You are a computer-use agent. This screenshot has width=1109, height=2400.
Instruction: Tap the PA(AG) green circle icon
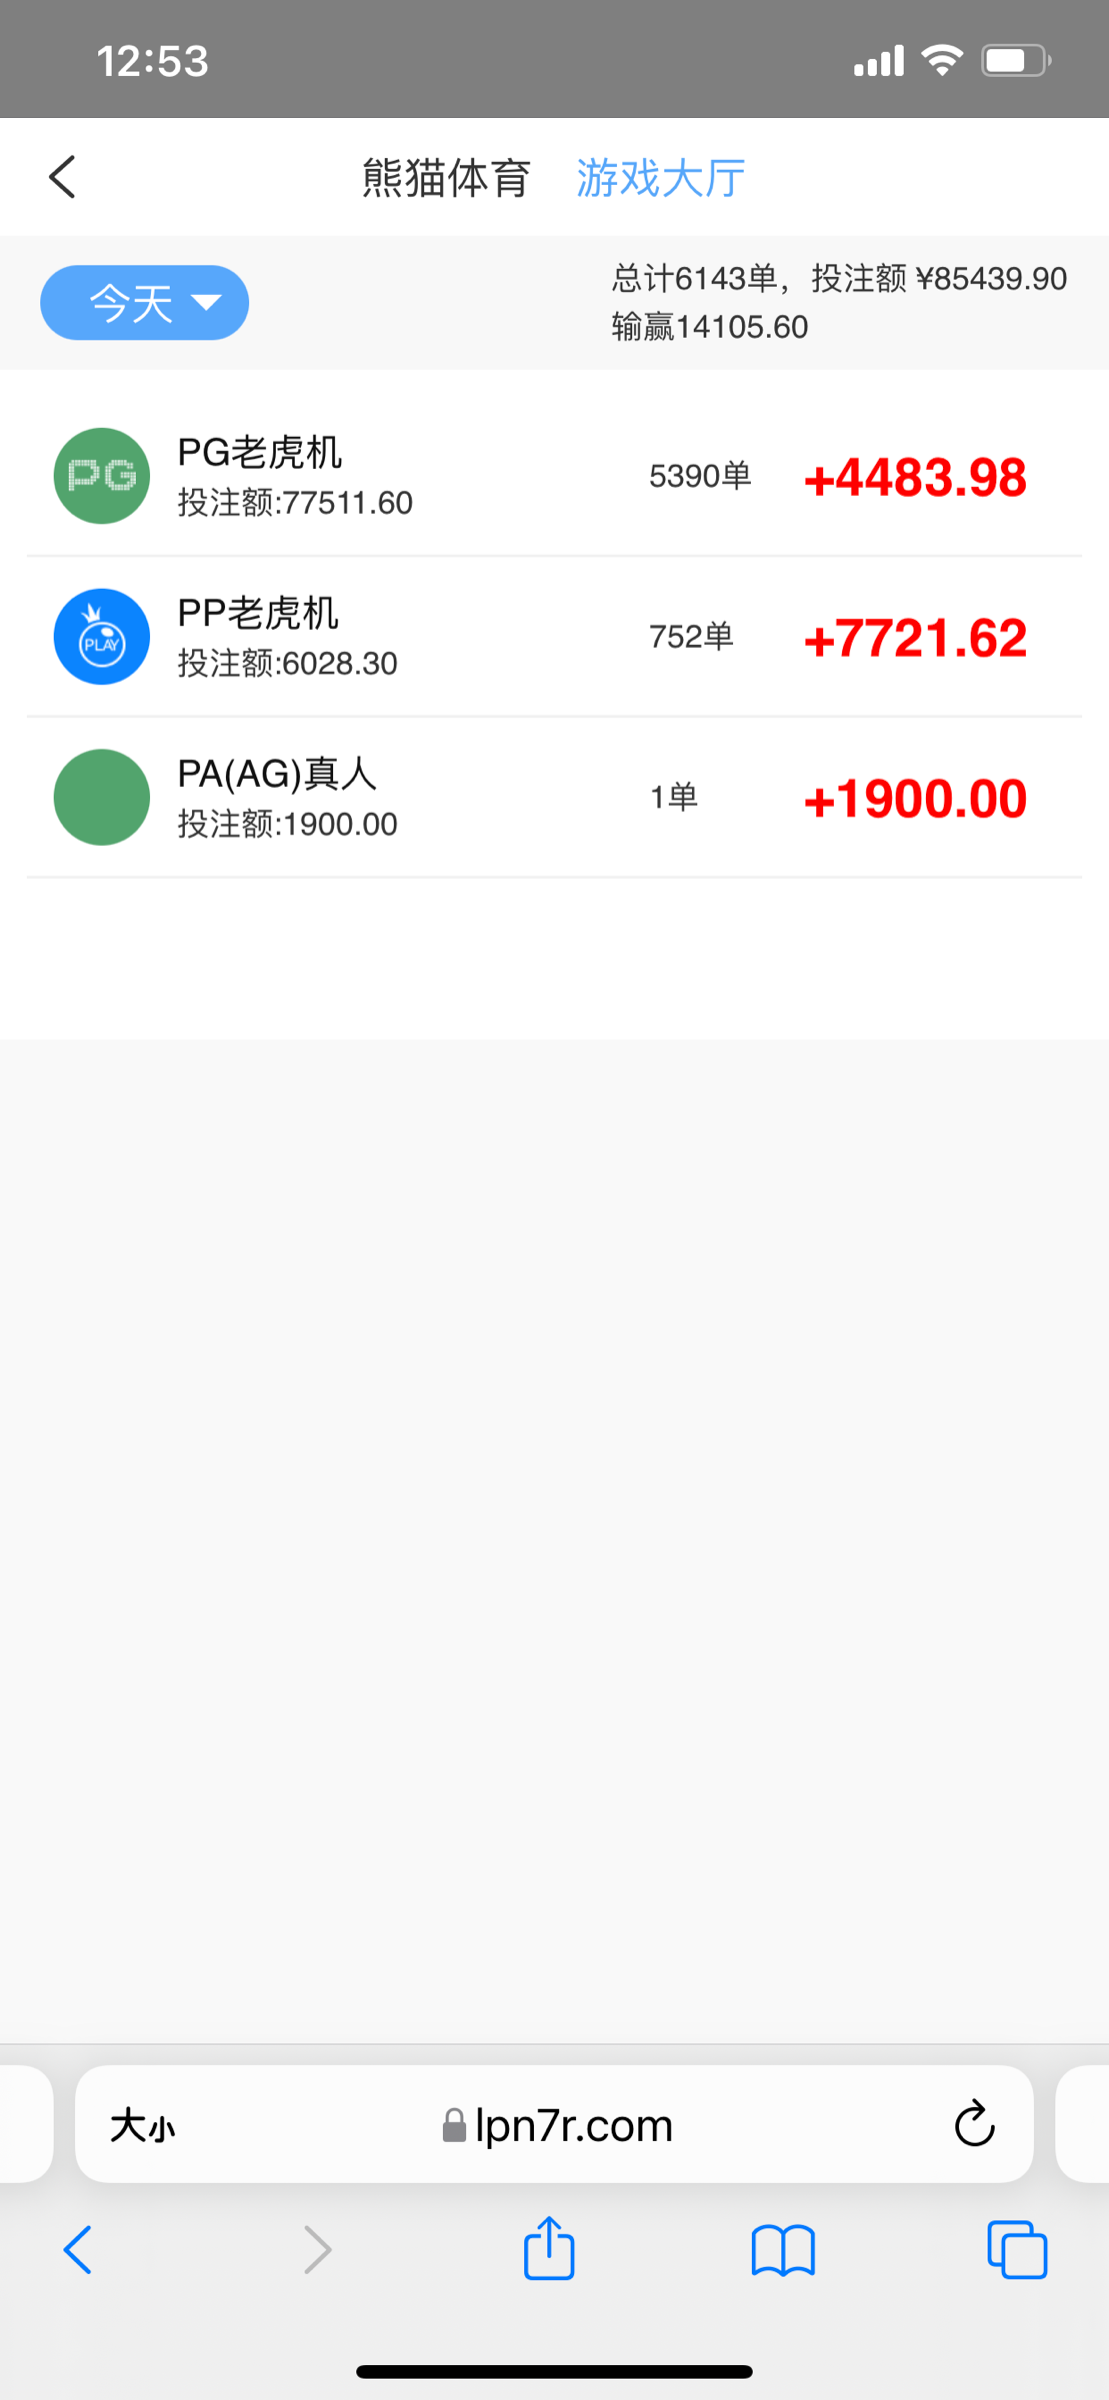pyautogui.click(x=102, y=797)
